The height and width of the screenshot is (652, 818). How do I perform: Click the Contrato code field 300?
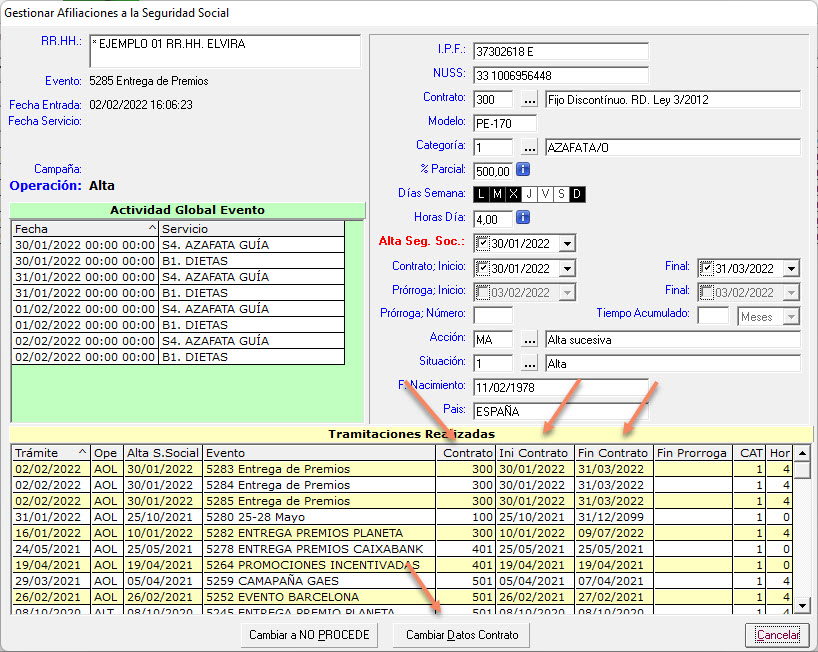pyautogui.click(x=493, y=99)
